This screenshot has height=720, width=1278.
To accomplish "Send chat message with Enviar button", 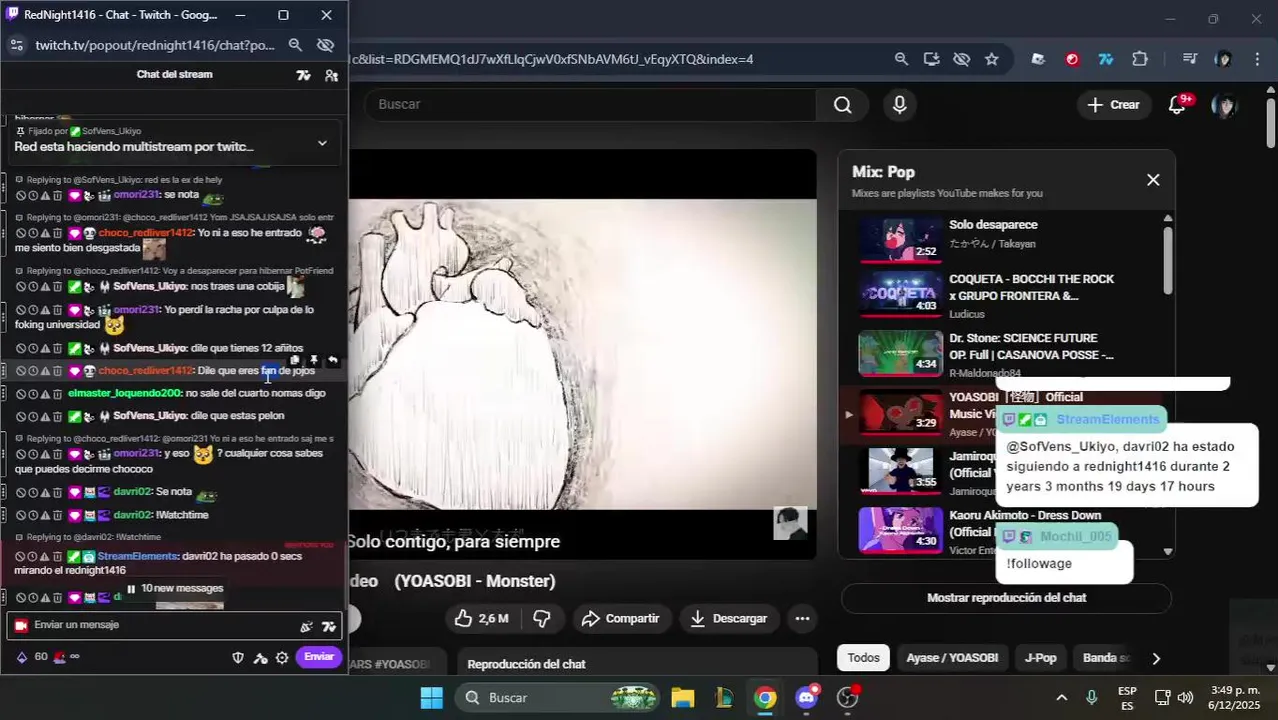I will (319, 657).
